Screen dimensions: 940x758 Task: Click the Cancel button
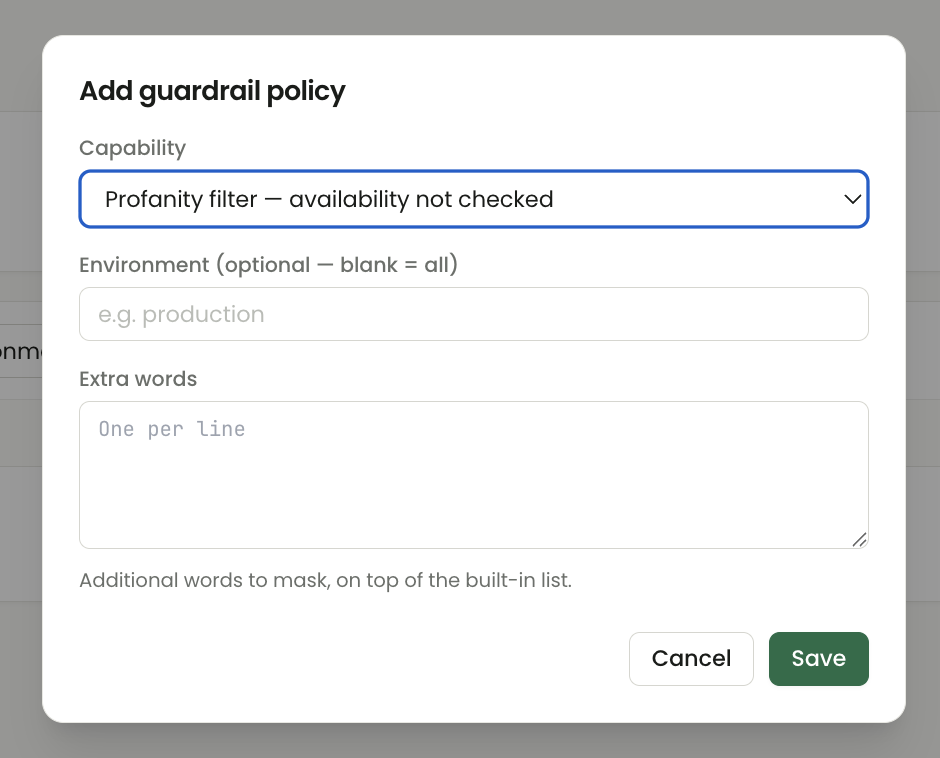pyautogui.click(x=691, y=658)
